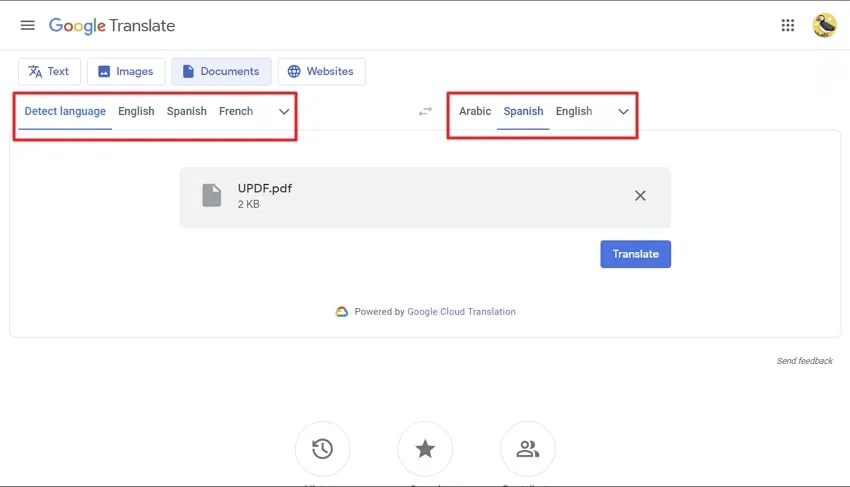Set source language to Spanish
The image size is (850, 487).
coord(186,111)
